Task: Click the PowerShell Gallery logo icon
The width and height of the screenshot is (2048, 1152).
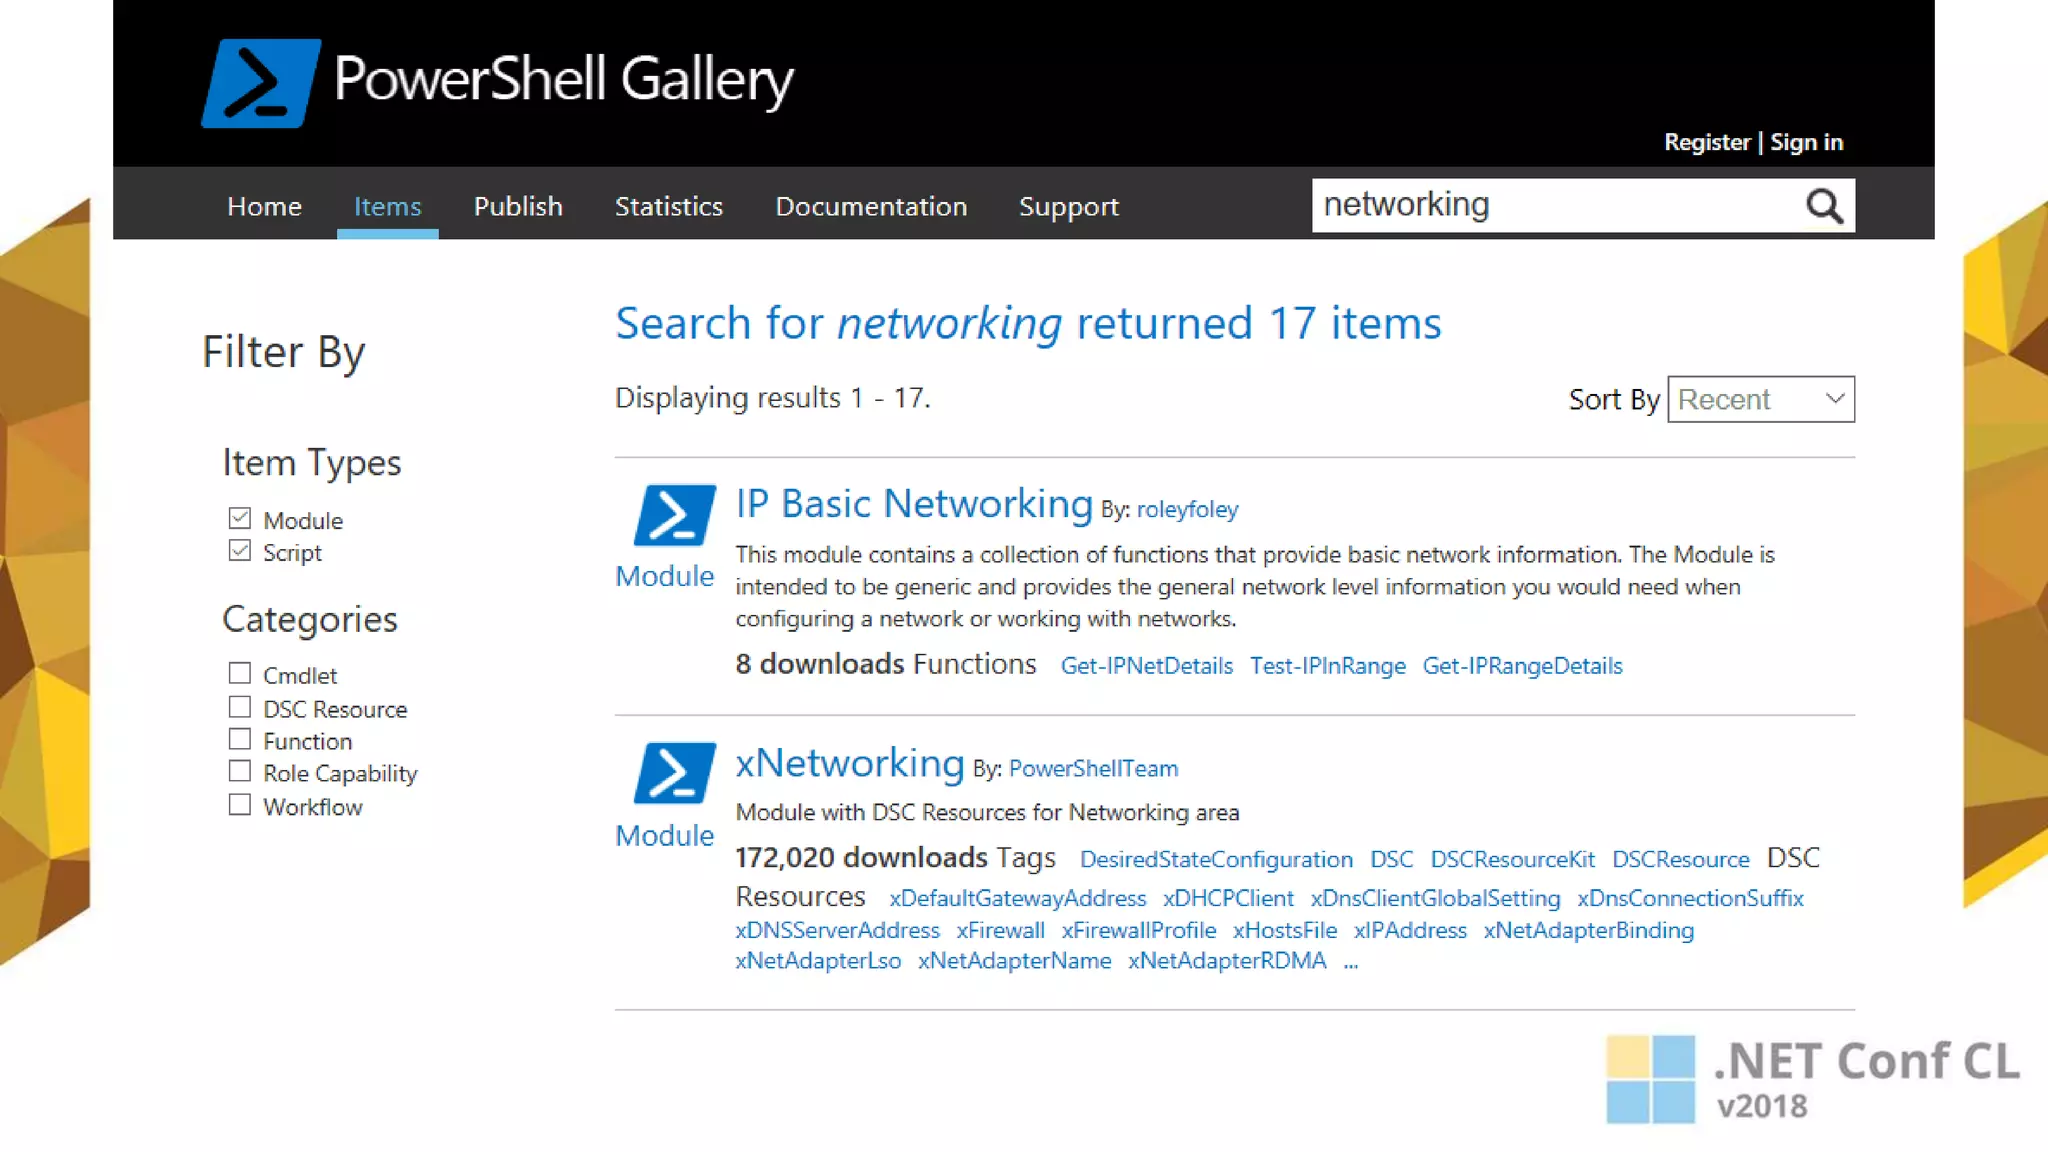Action: [260, 83]
